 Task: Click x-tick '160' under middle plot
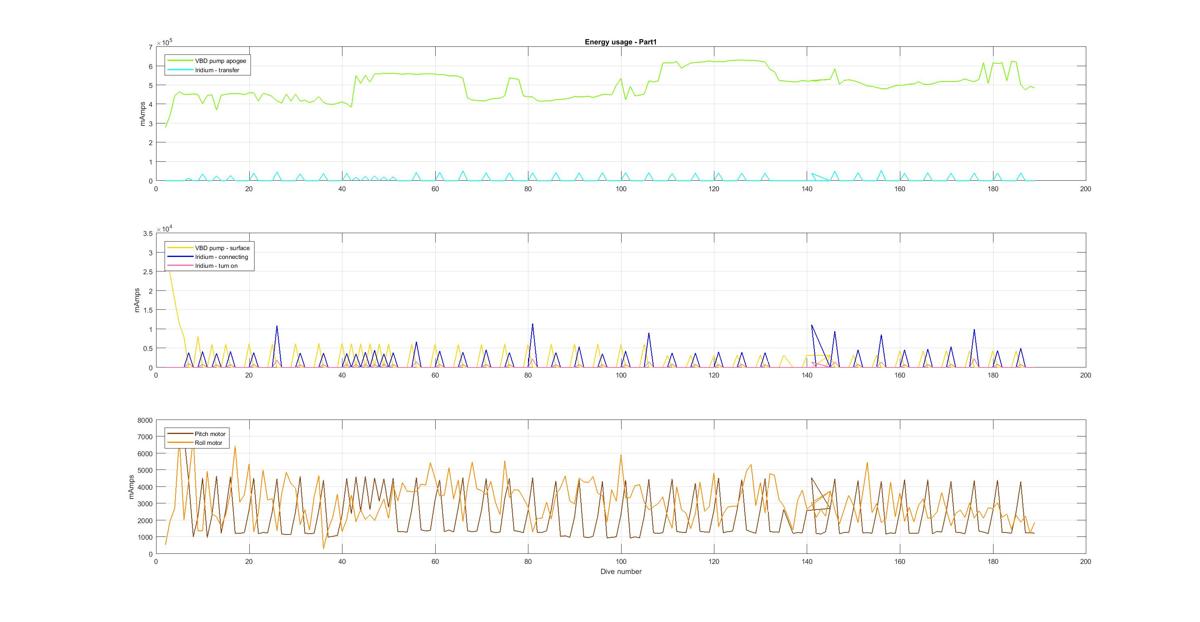[x=900, y=375]
